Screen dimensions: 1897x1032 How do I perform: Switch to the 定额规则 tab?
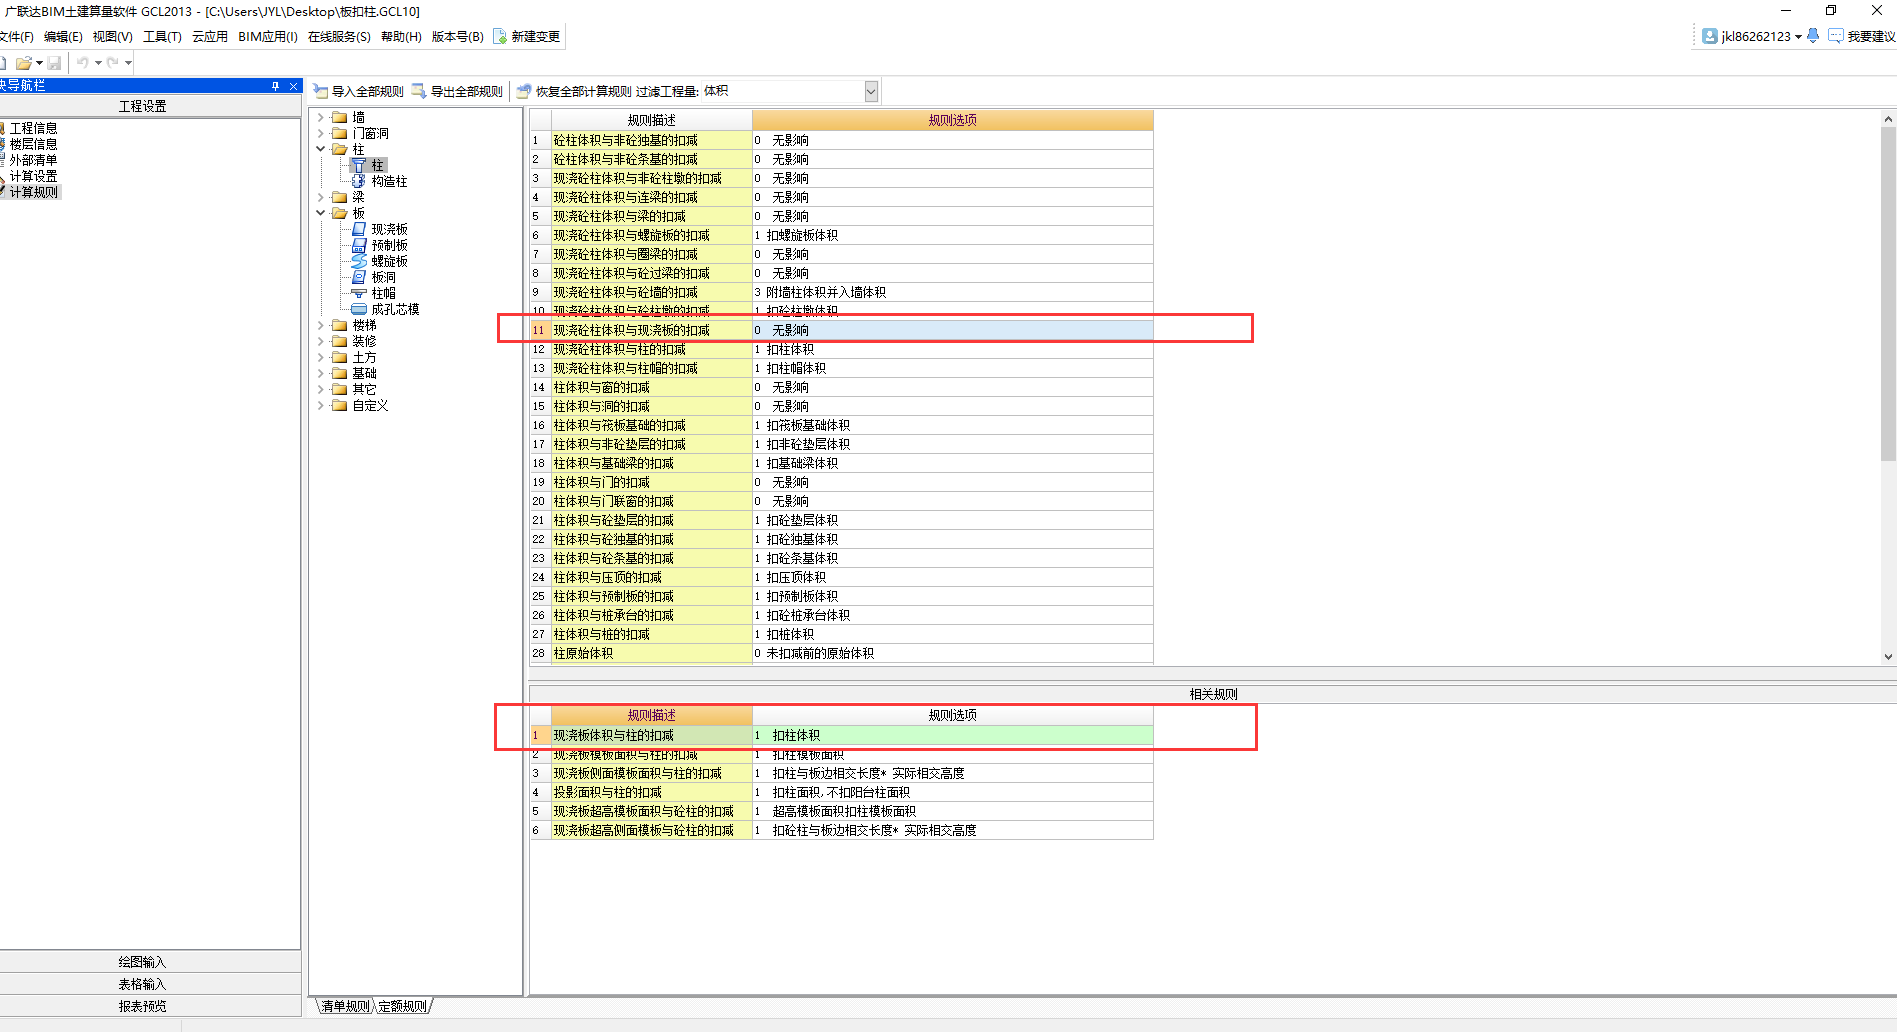coord(402,1006)
